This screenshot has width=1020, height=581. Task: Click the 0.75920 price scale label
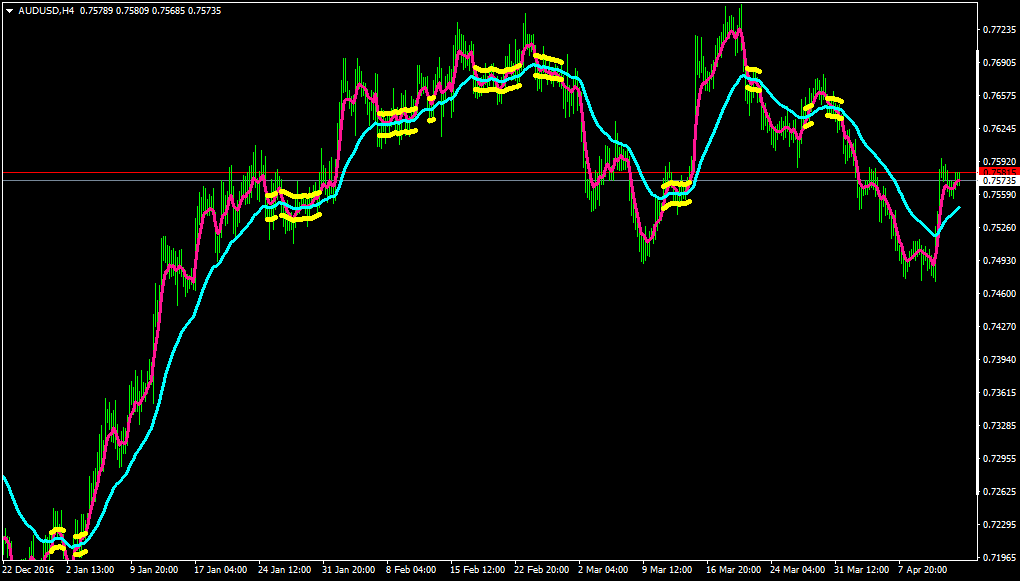coord(999,161)
